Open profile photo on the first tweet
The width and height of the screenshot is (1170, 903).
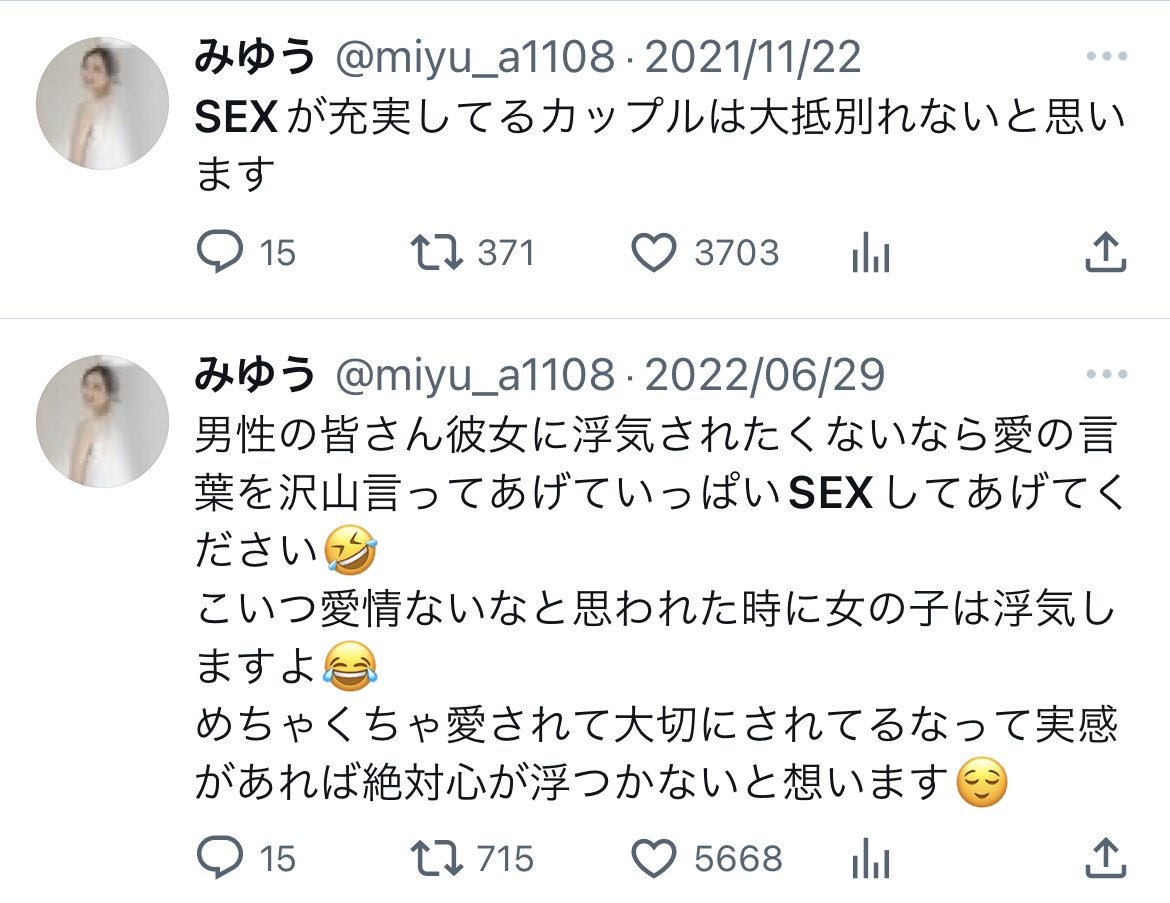click(x=102, y=103)
